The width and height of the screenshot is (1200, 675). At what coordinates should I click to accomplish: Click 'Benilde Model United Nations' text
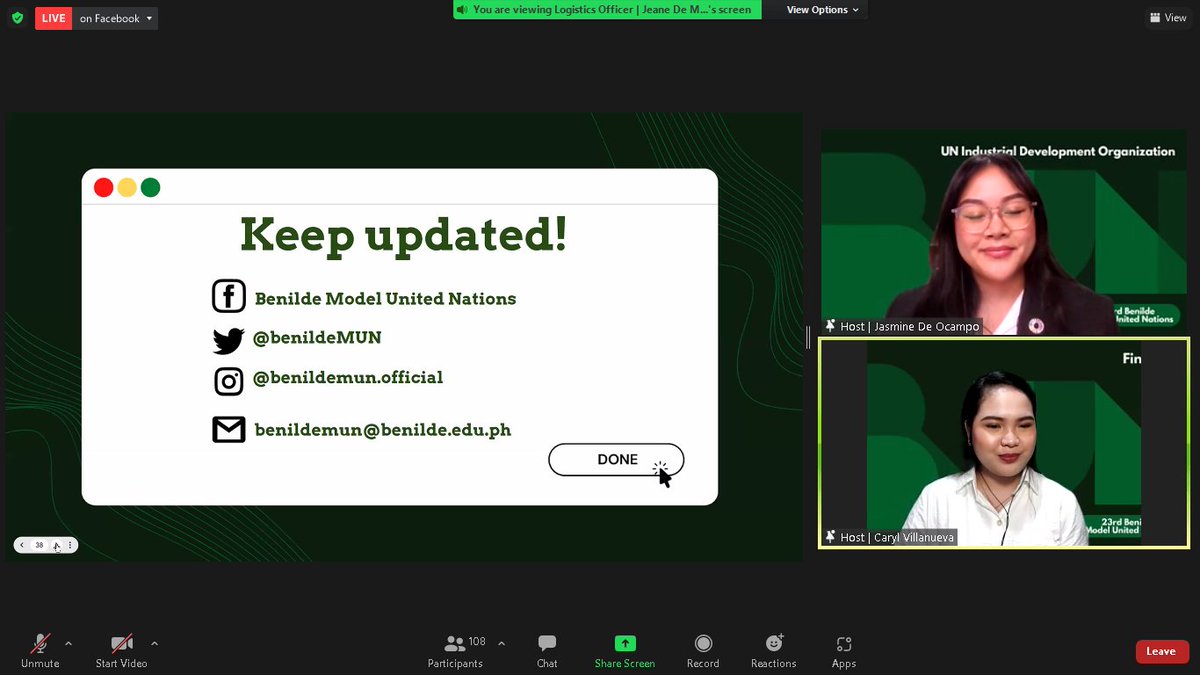385,298
